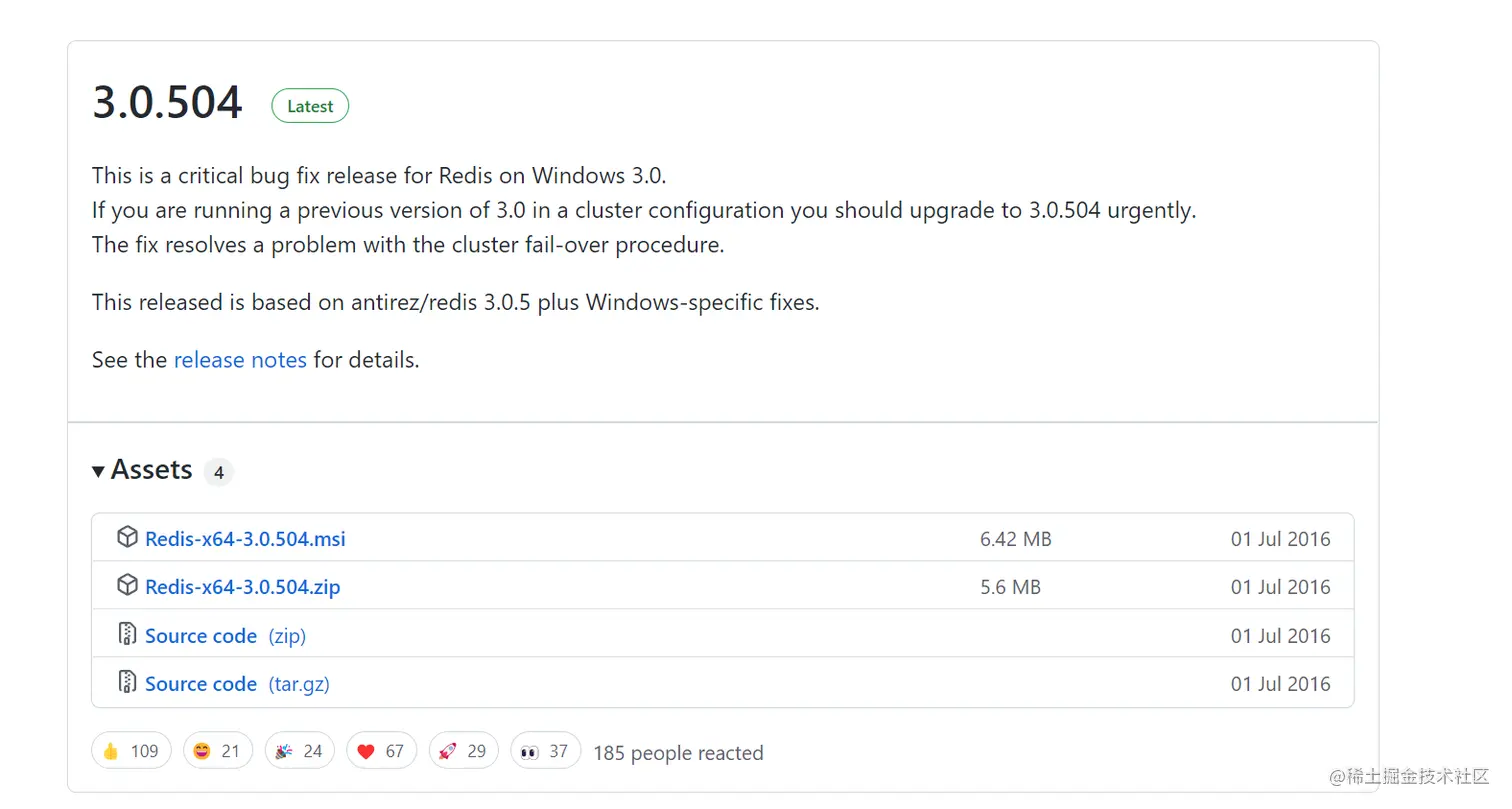Click the Assets count badge showing 4

pyautogui.click(x=218, y=472)
